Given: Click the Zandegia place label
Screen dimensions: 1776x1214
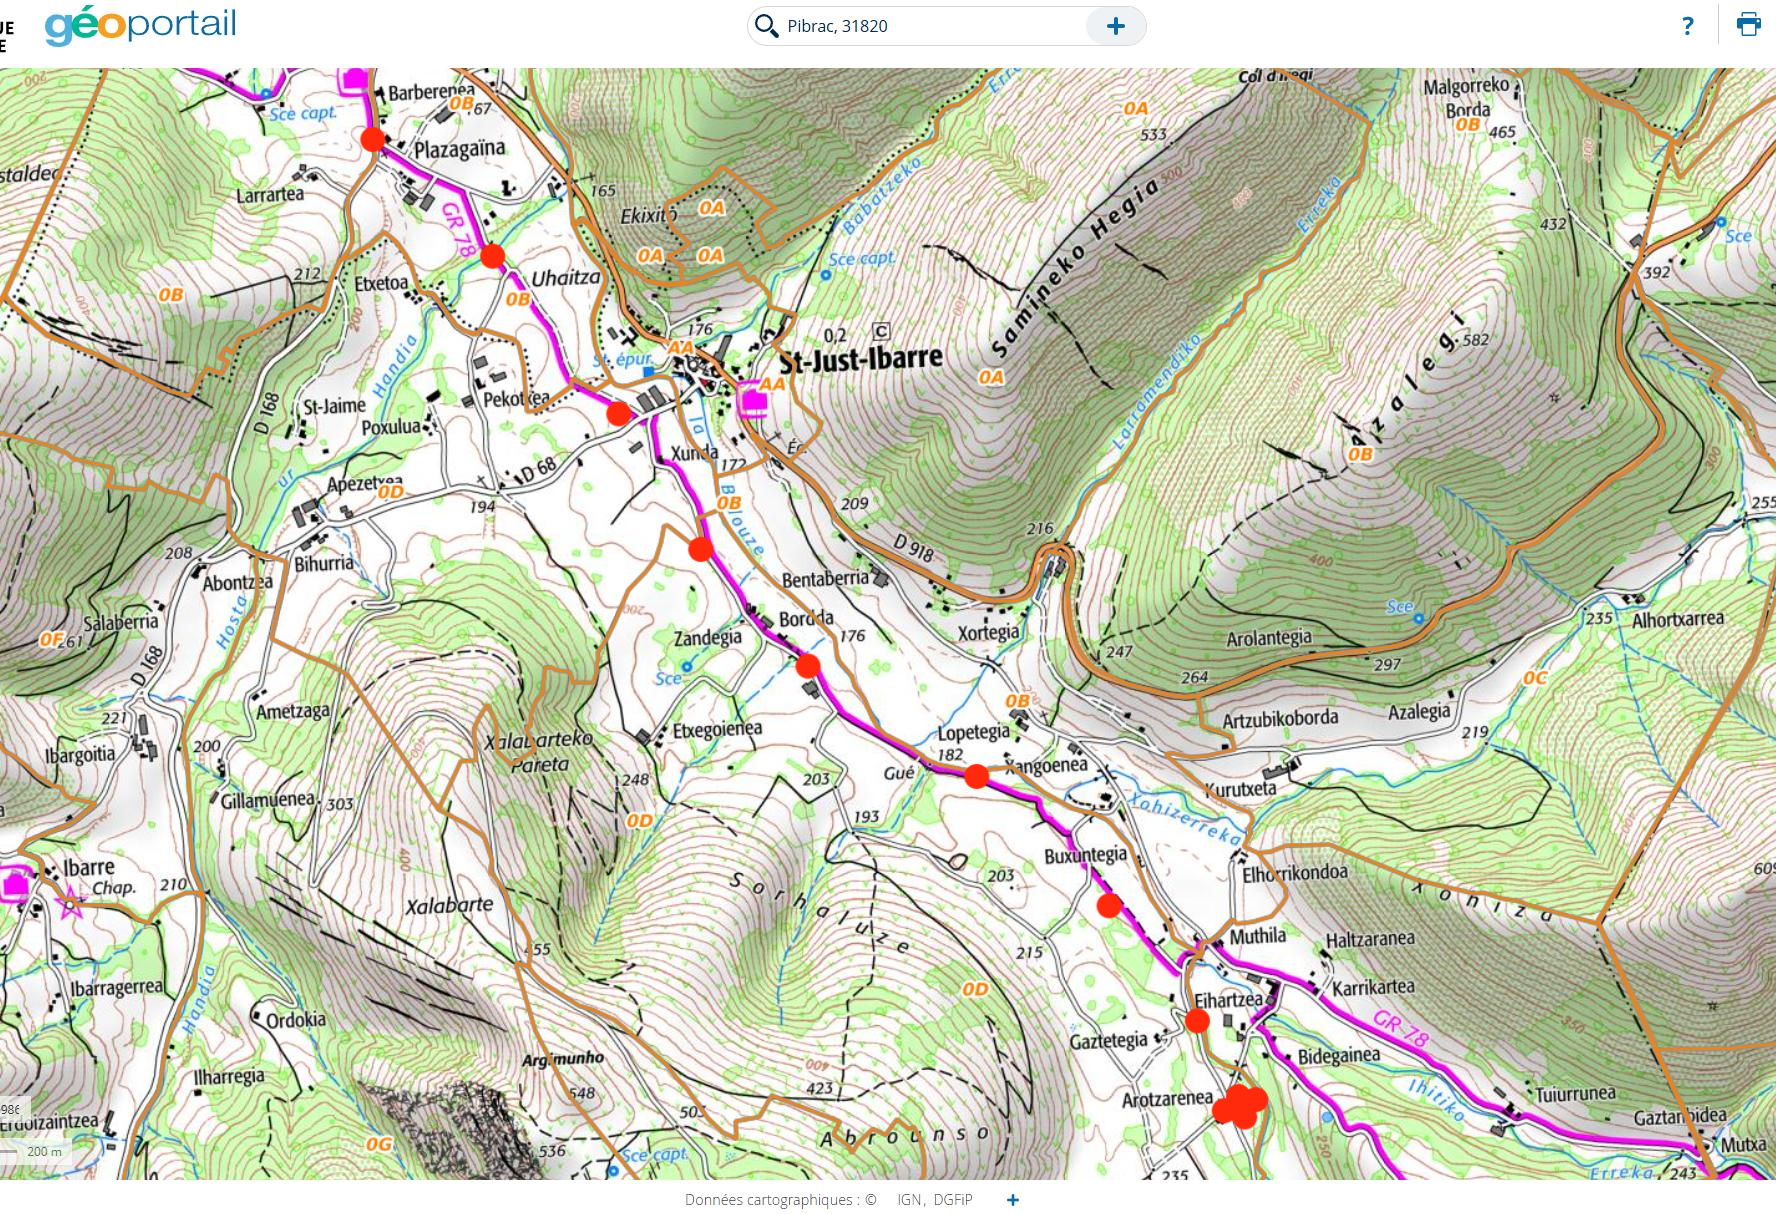Looking at the screenshot, I should tap(708, 637).
